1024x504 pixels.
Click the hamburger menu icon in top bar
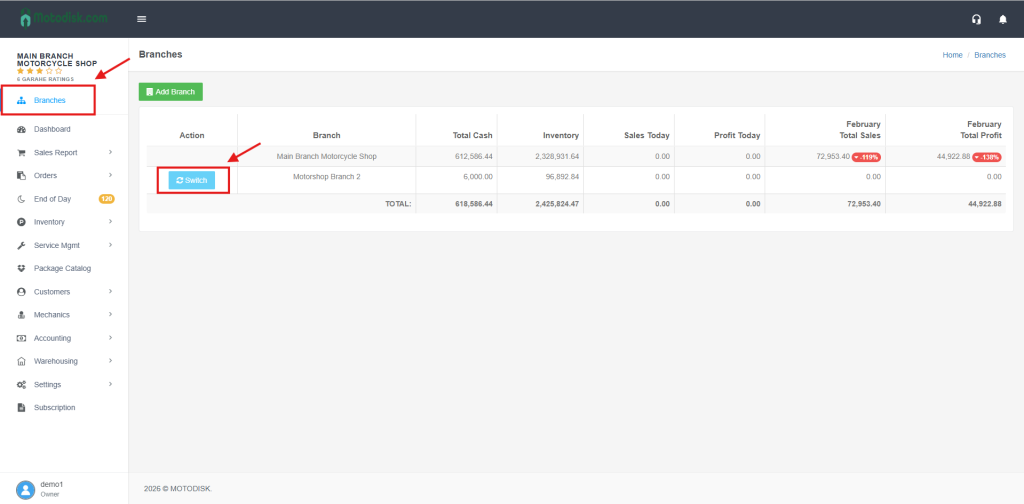tap(142, 19)
